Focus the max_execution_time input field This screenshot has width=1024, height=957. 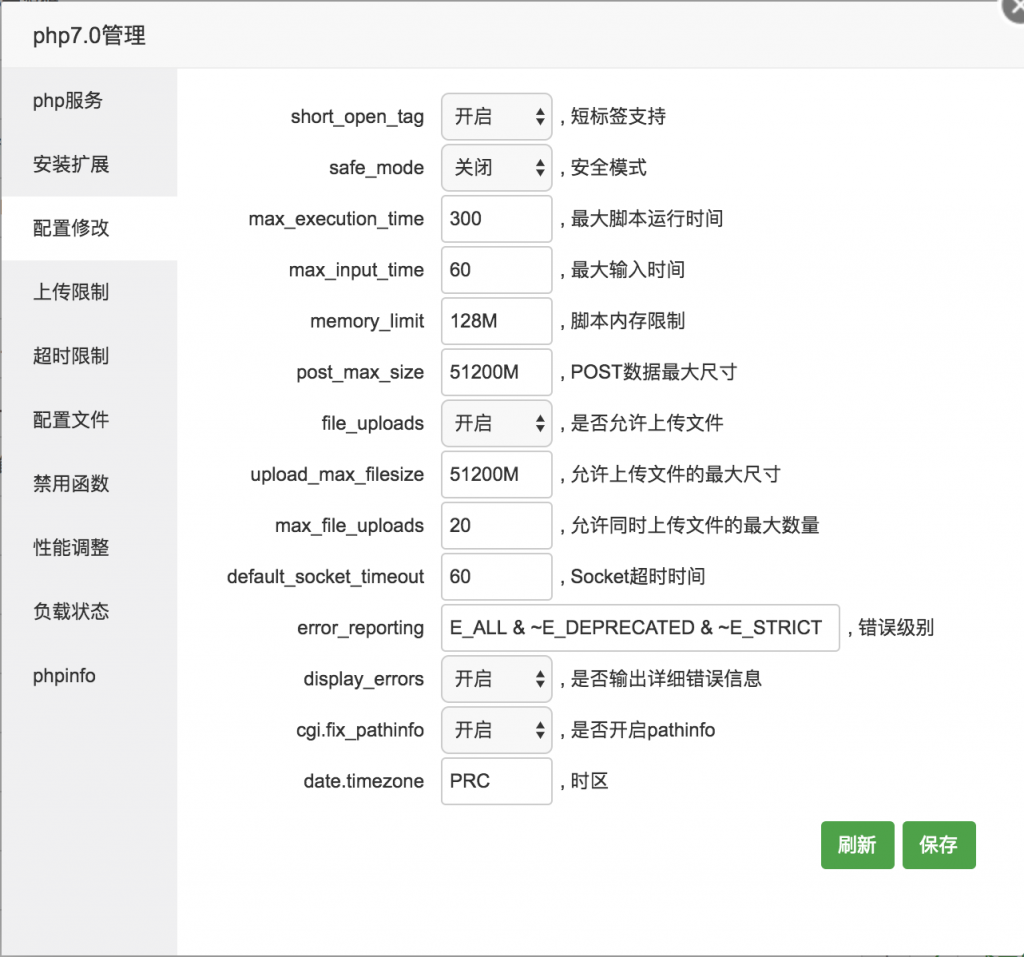496,219
